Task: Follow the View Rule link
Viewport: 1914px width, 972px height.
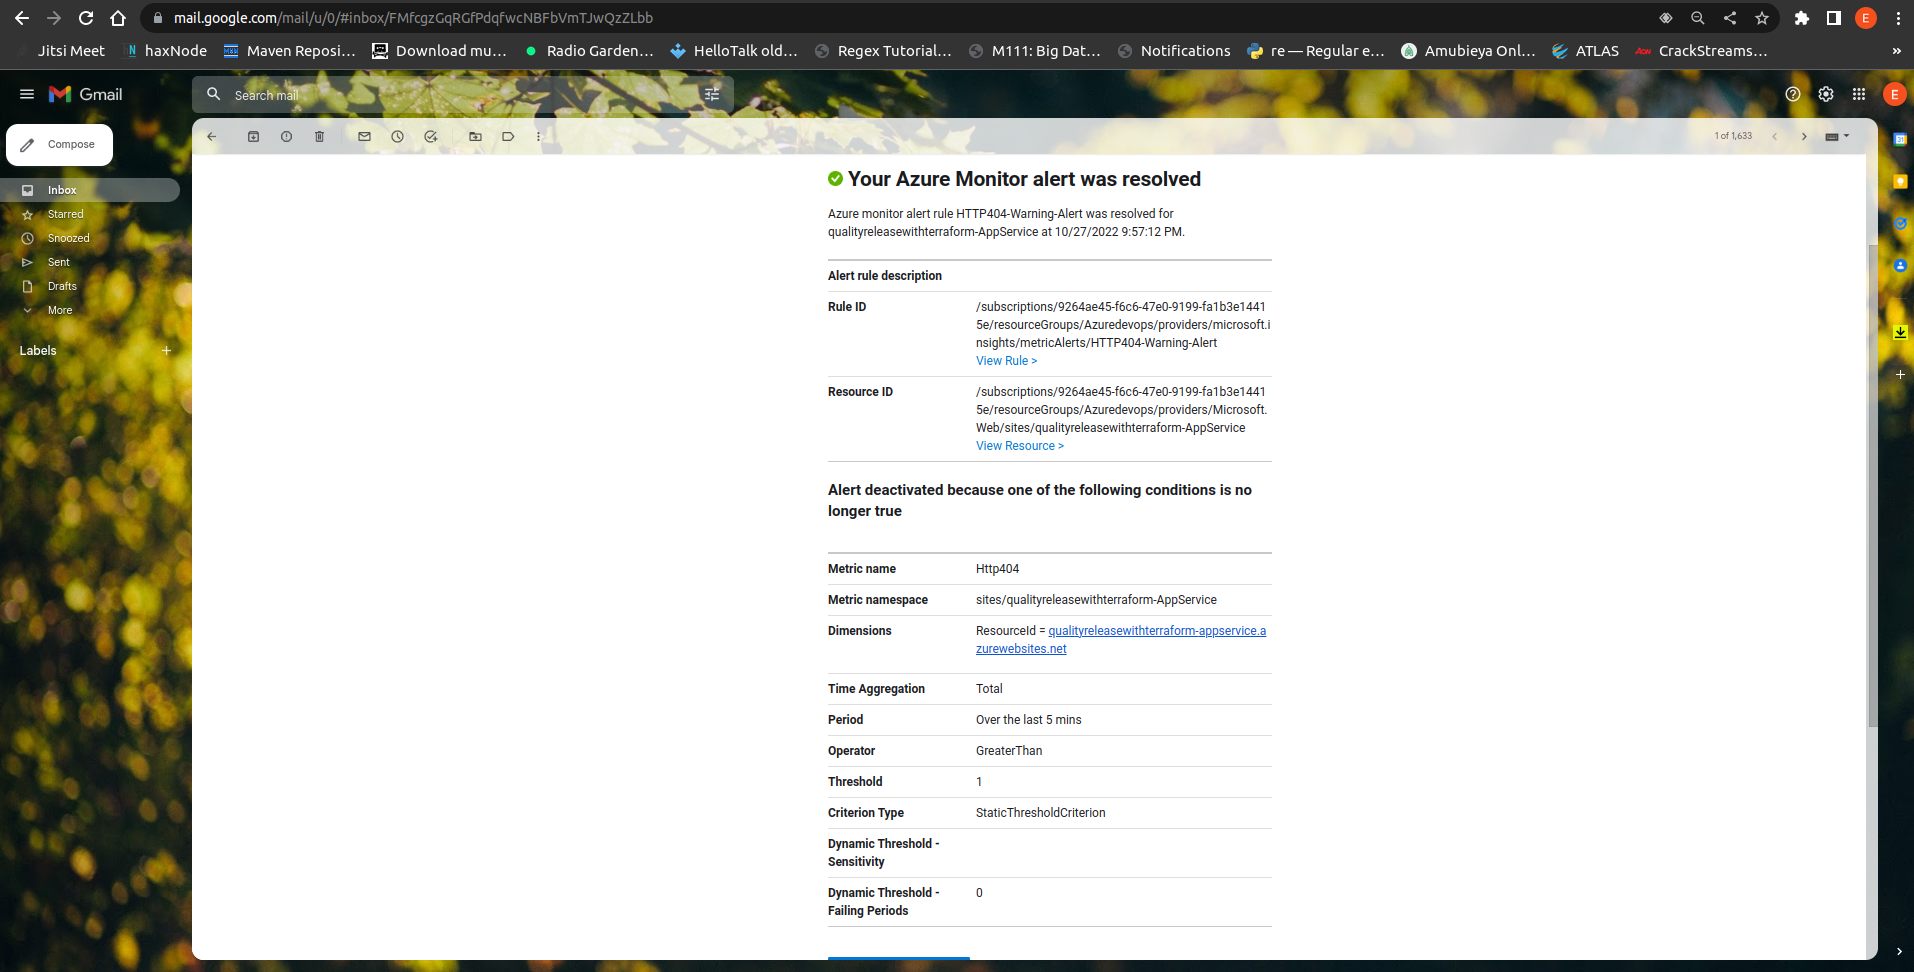Action: 1006,361
